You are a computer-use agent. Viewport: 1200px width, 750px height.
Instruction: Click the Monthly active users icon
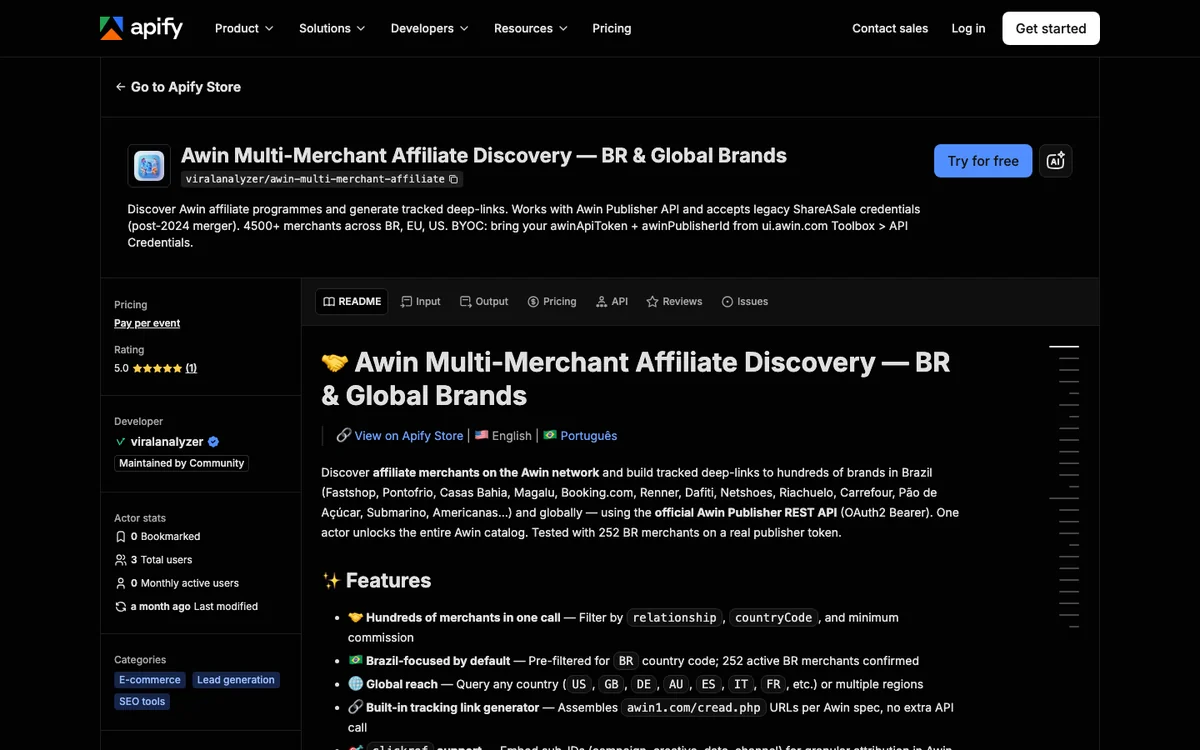click(x=121, y=583)
